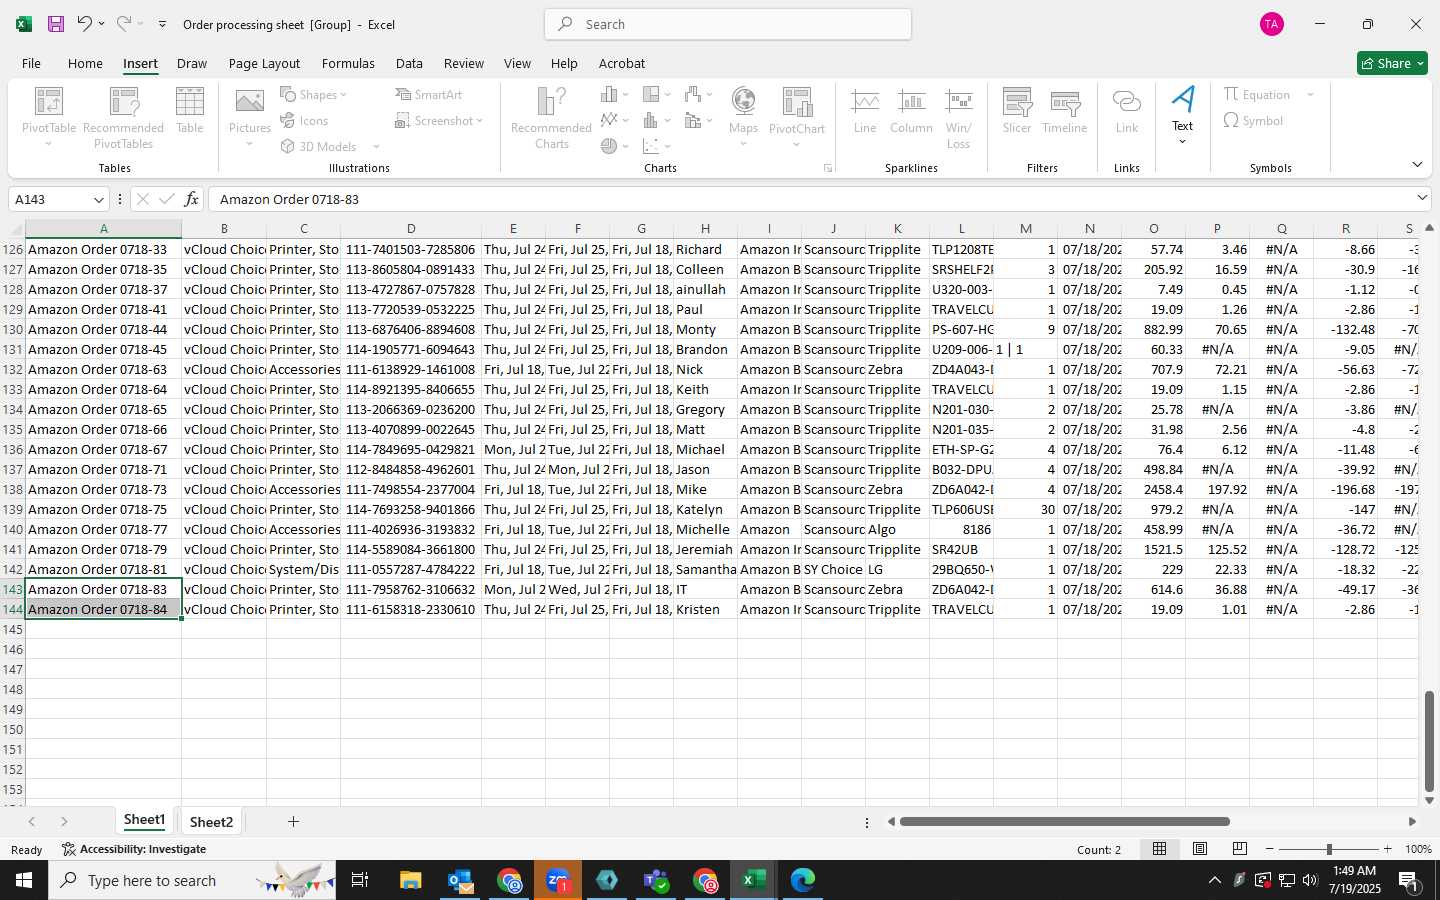
Task: Click the Save icon in title bar
Action: point(56,24)
